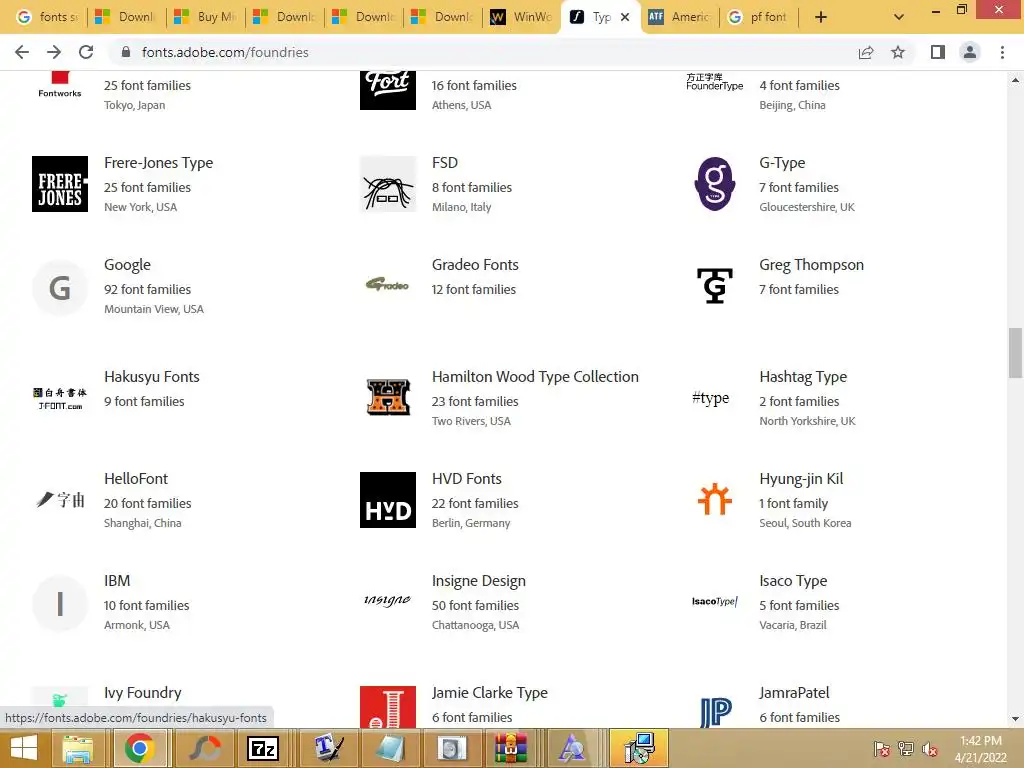Screen dimensions: 1024x768
Task: Go back with the back arrow
Action: click(x=22, y=52)
